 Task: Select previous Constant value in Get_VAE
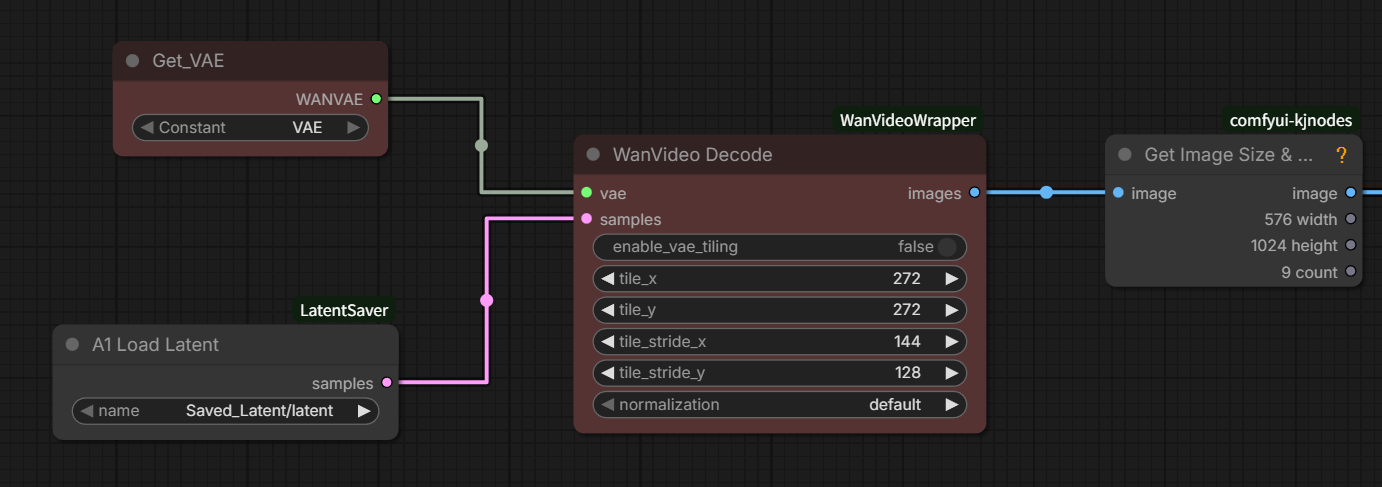[147, 128]
